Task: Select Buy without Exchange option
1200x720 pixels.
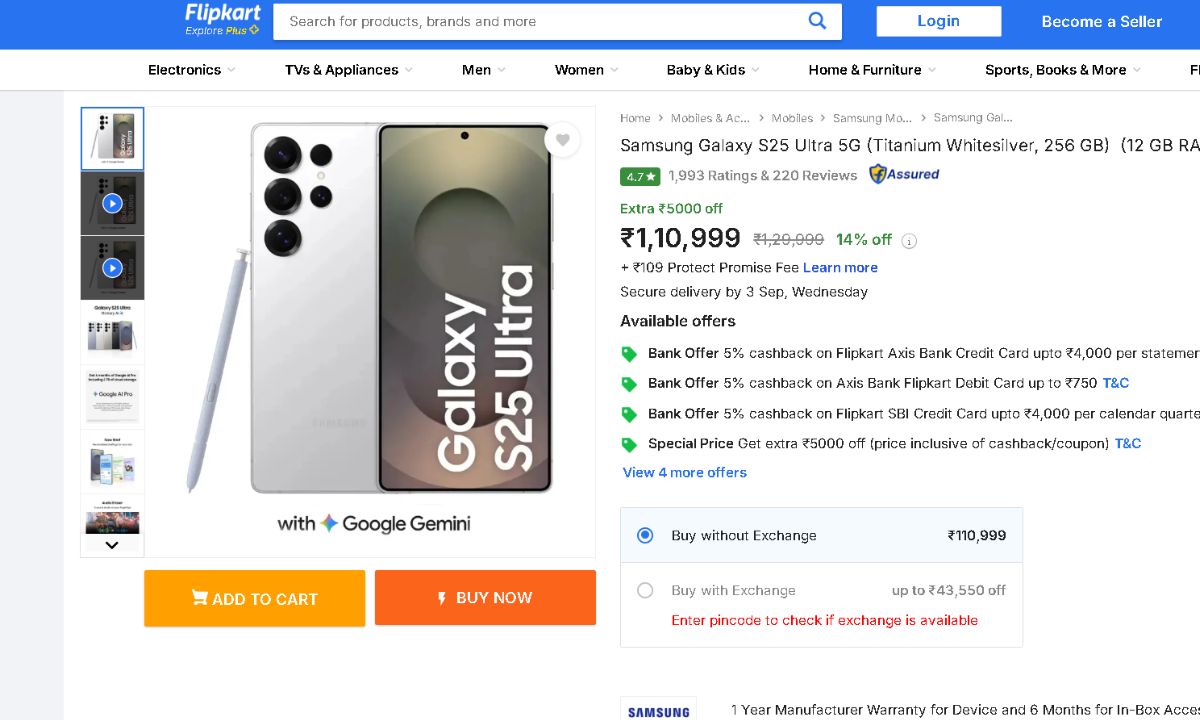Action: coord(645,535)
